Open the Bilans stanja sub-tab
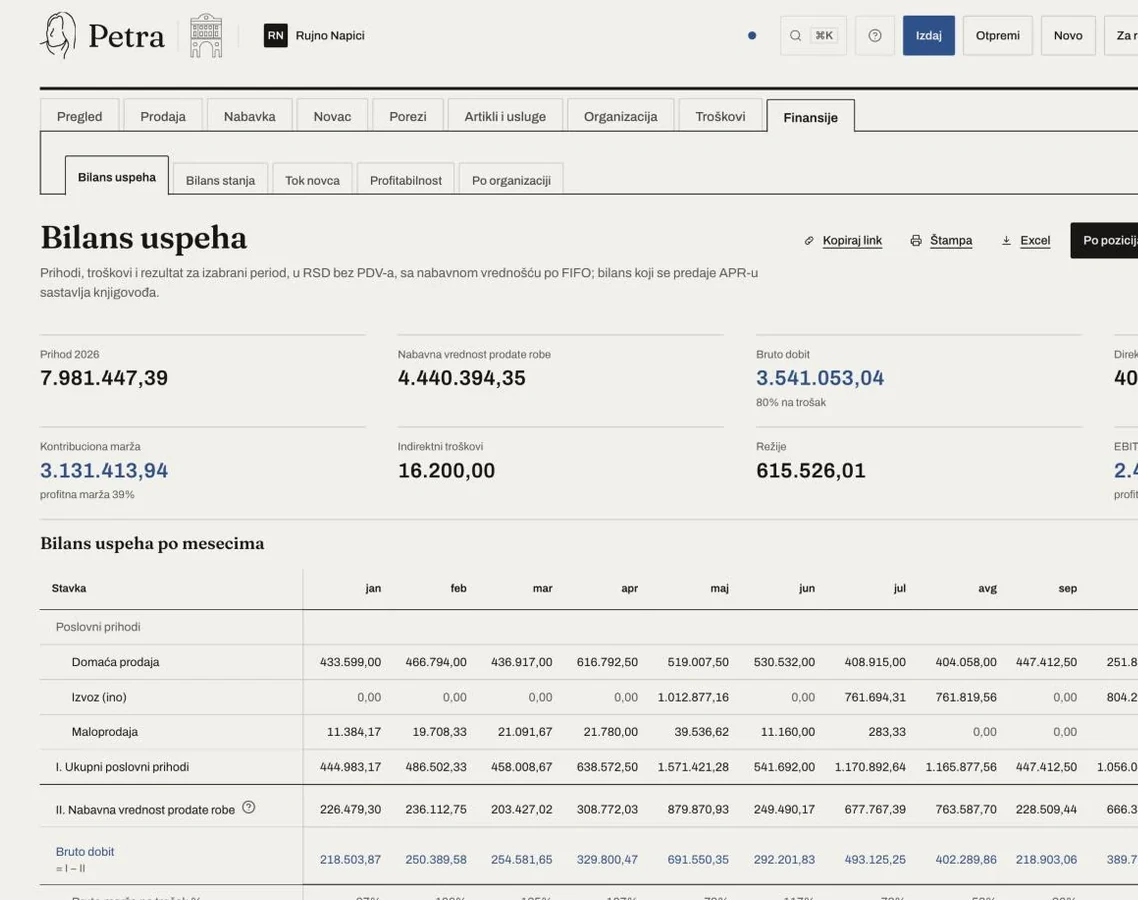Screen dimensions: 1138x900 (x=221, y=180)
